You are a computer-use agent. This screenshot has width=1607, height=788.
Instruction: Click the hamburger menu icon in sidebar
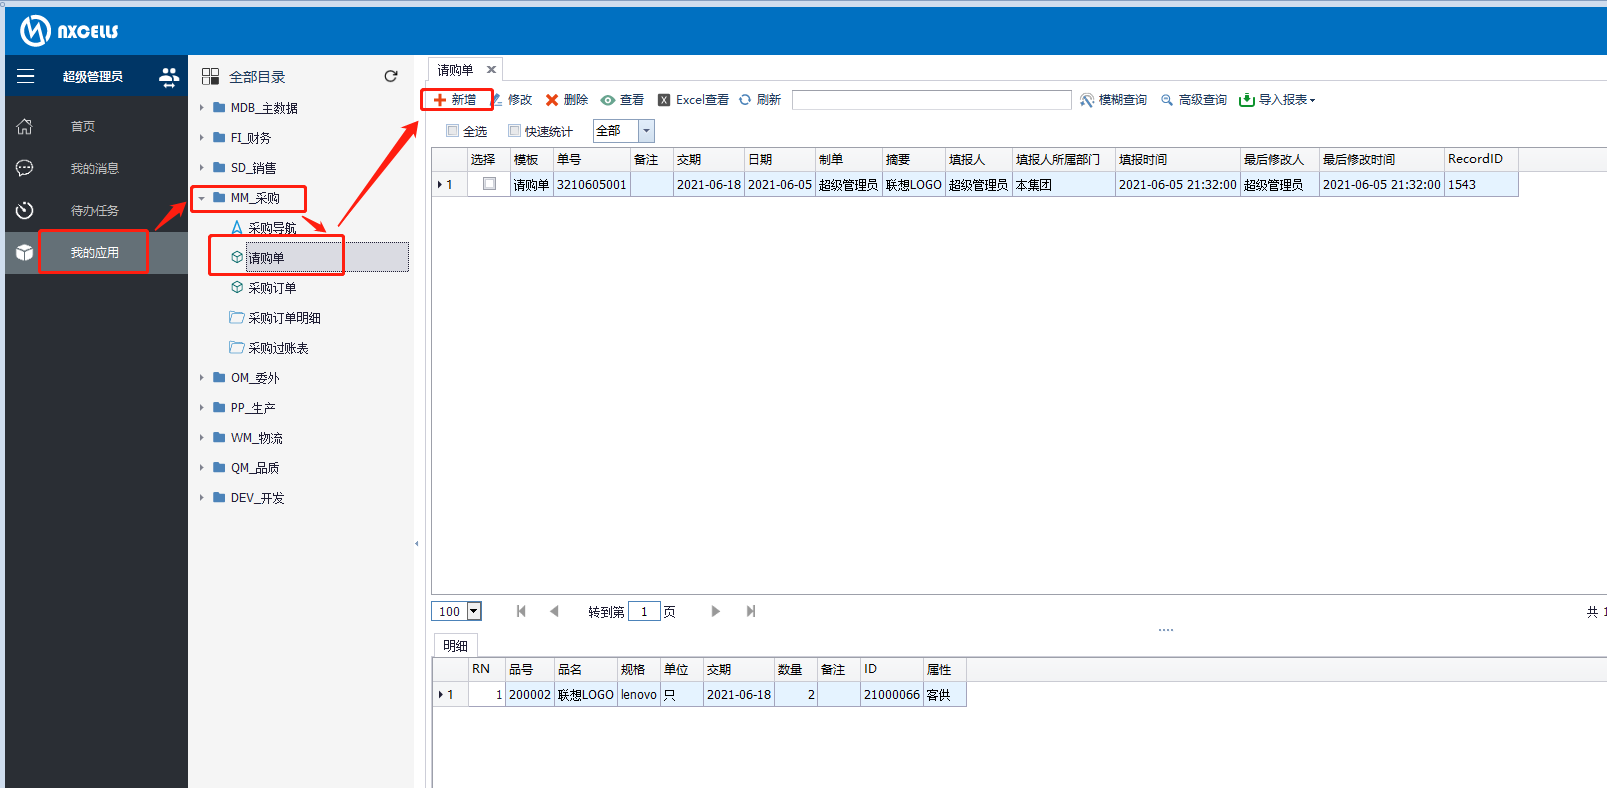(x=25, y=76)
